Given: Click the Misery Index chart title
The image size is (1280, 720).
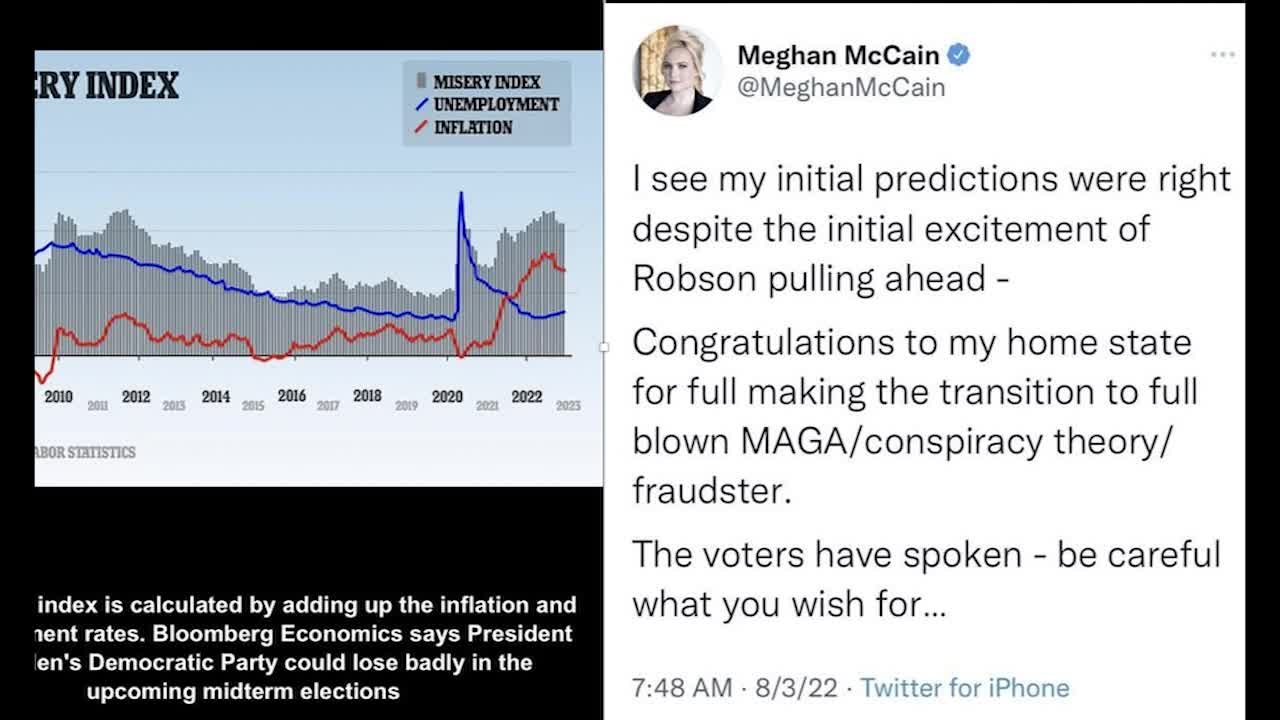Looking at the screenshot, I should [107, 86].
